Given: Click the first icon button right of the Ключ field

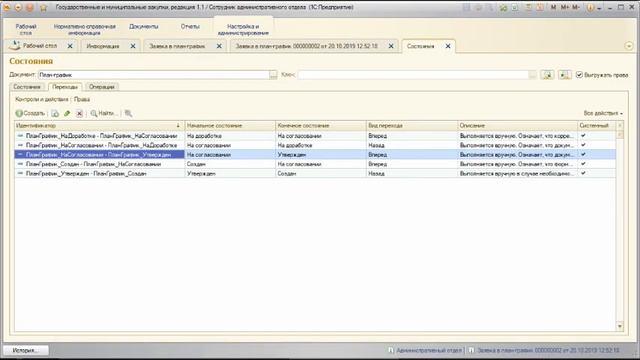Looking at the screenshot, I should (x=547, y=75).
